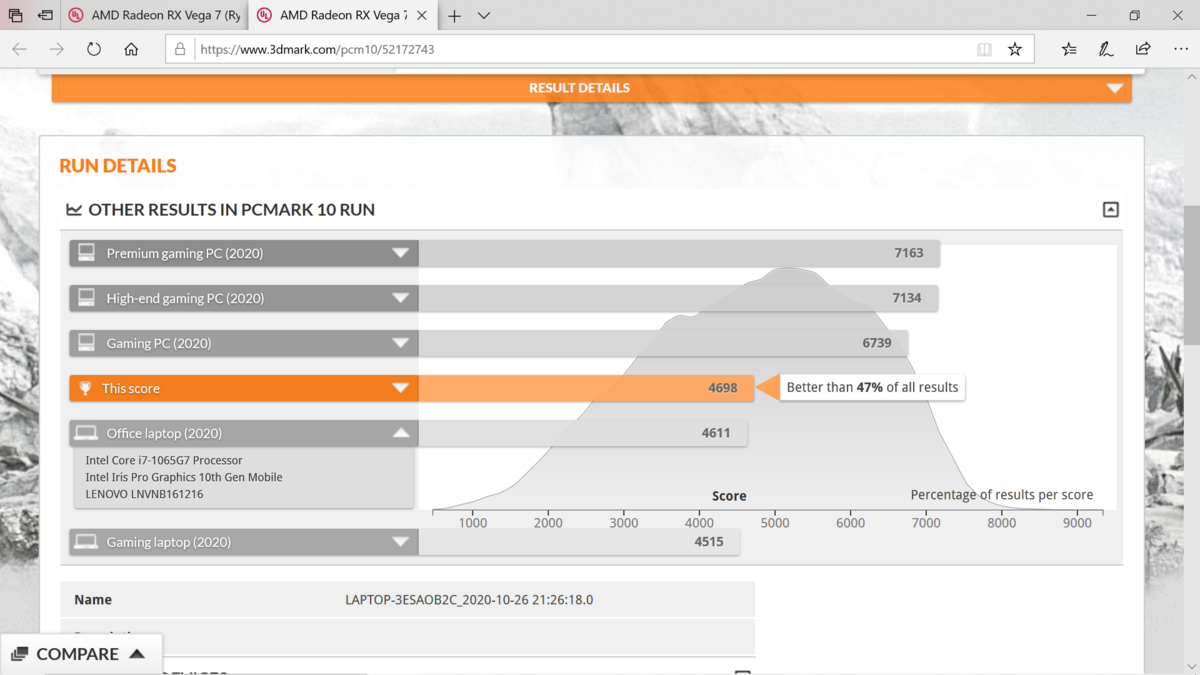Collapse the Other Results in PCMark 10 Run section
This screenshot has height=675, width=1200.
pos(1110,209)
